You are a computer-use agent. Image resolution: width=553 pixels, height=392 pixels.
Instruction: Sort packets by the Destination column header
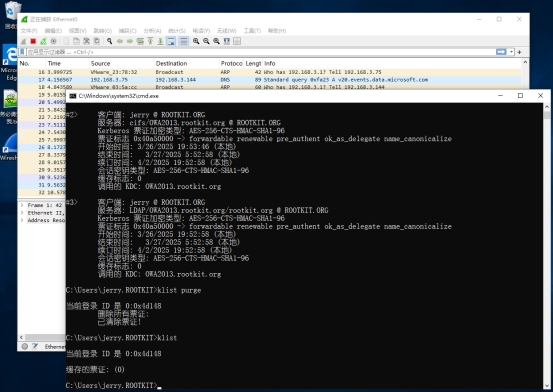(x=187, y=64)
